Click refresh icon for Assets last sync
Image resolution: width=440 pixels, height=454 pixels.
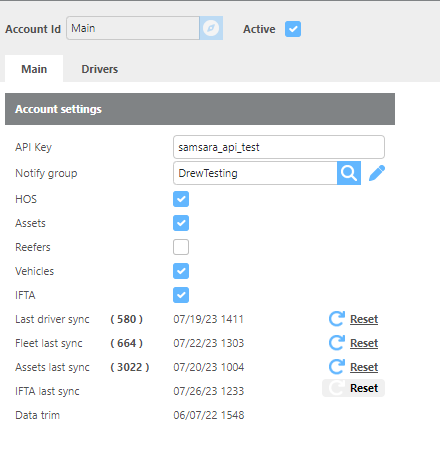(x=337, y=367)
